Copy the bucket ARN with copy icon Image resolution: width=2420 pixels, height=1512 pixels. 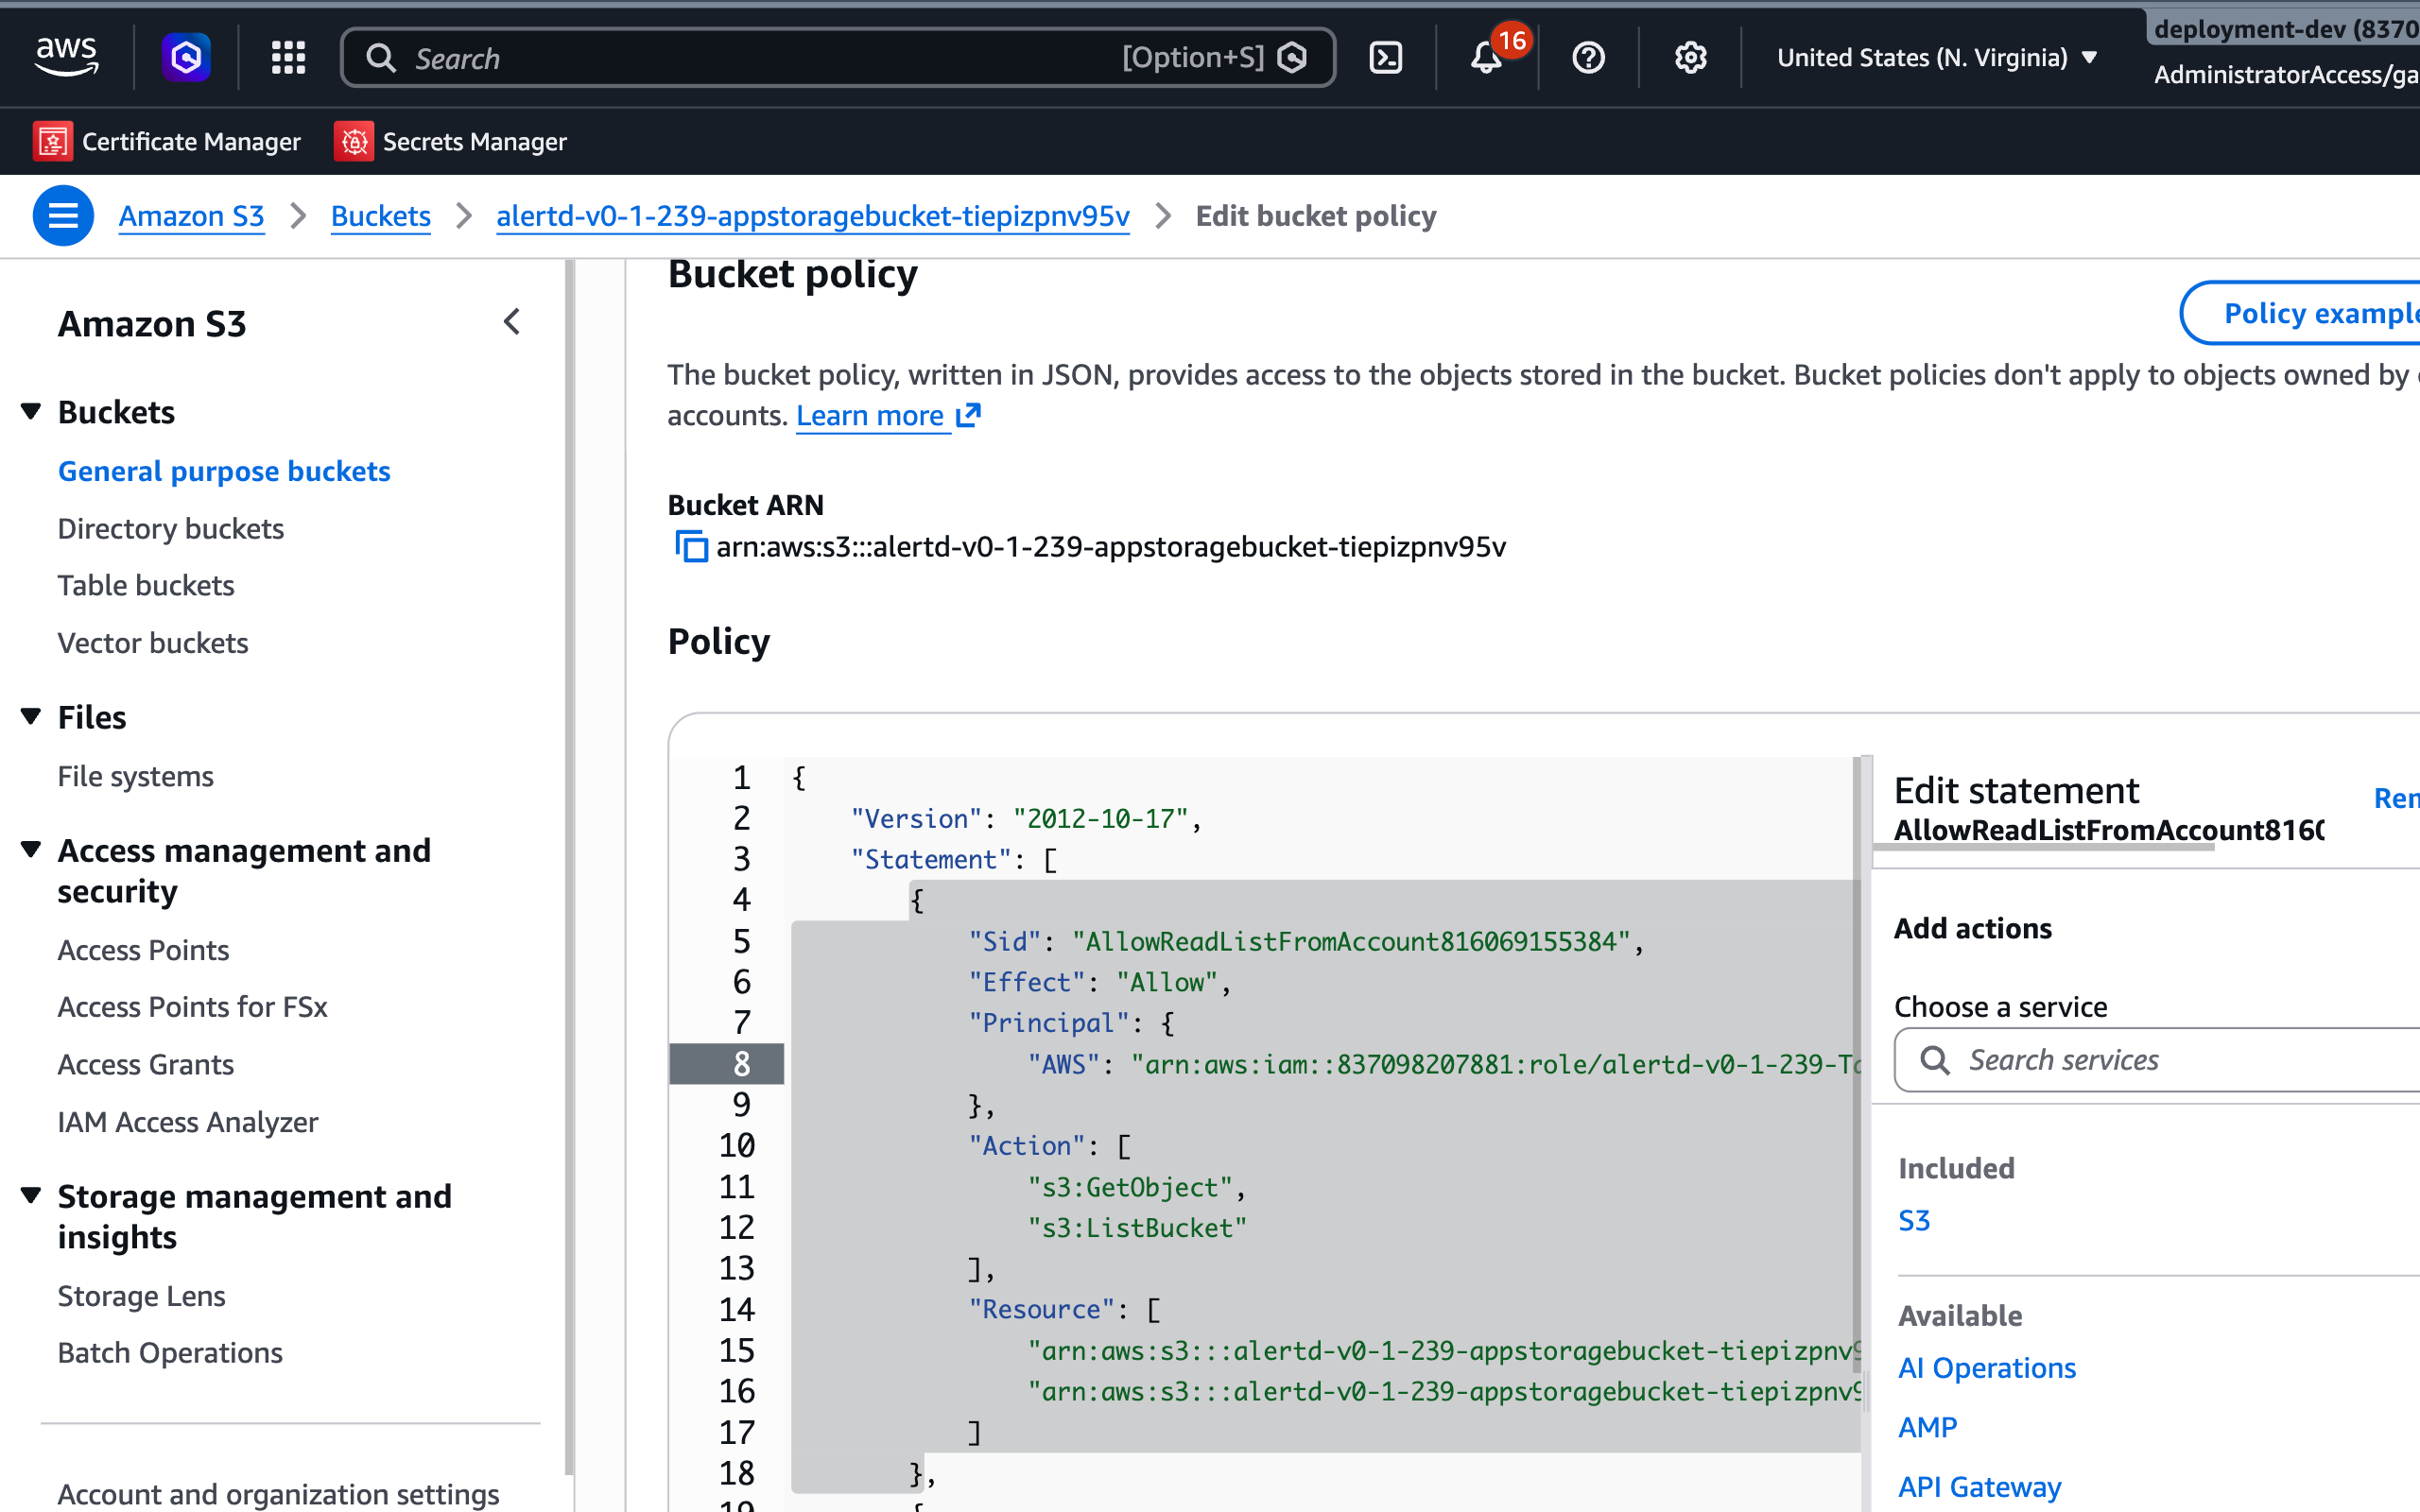pos(691,547)
